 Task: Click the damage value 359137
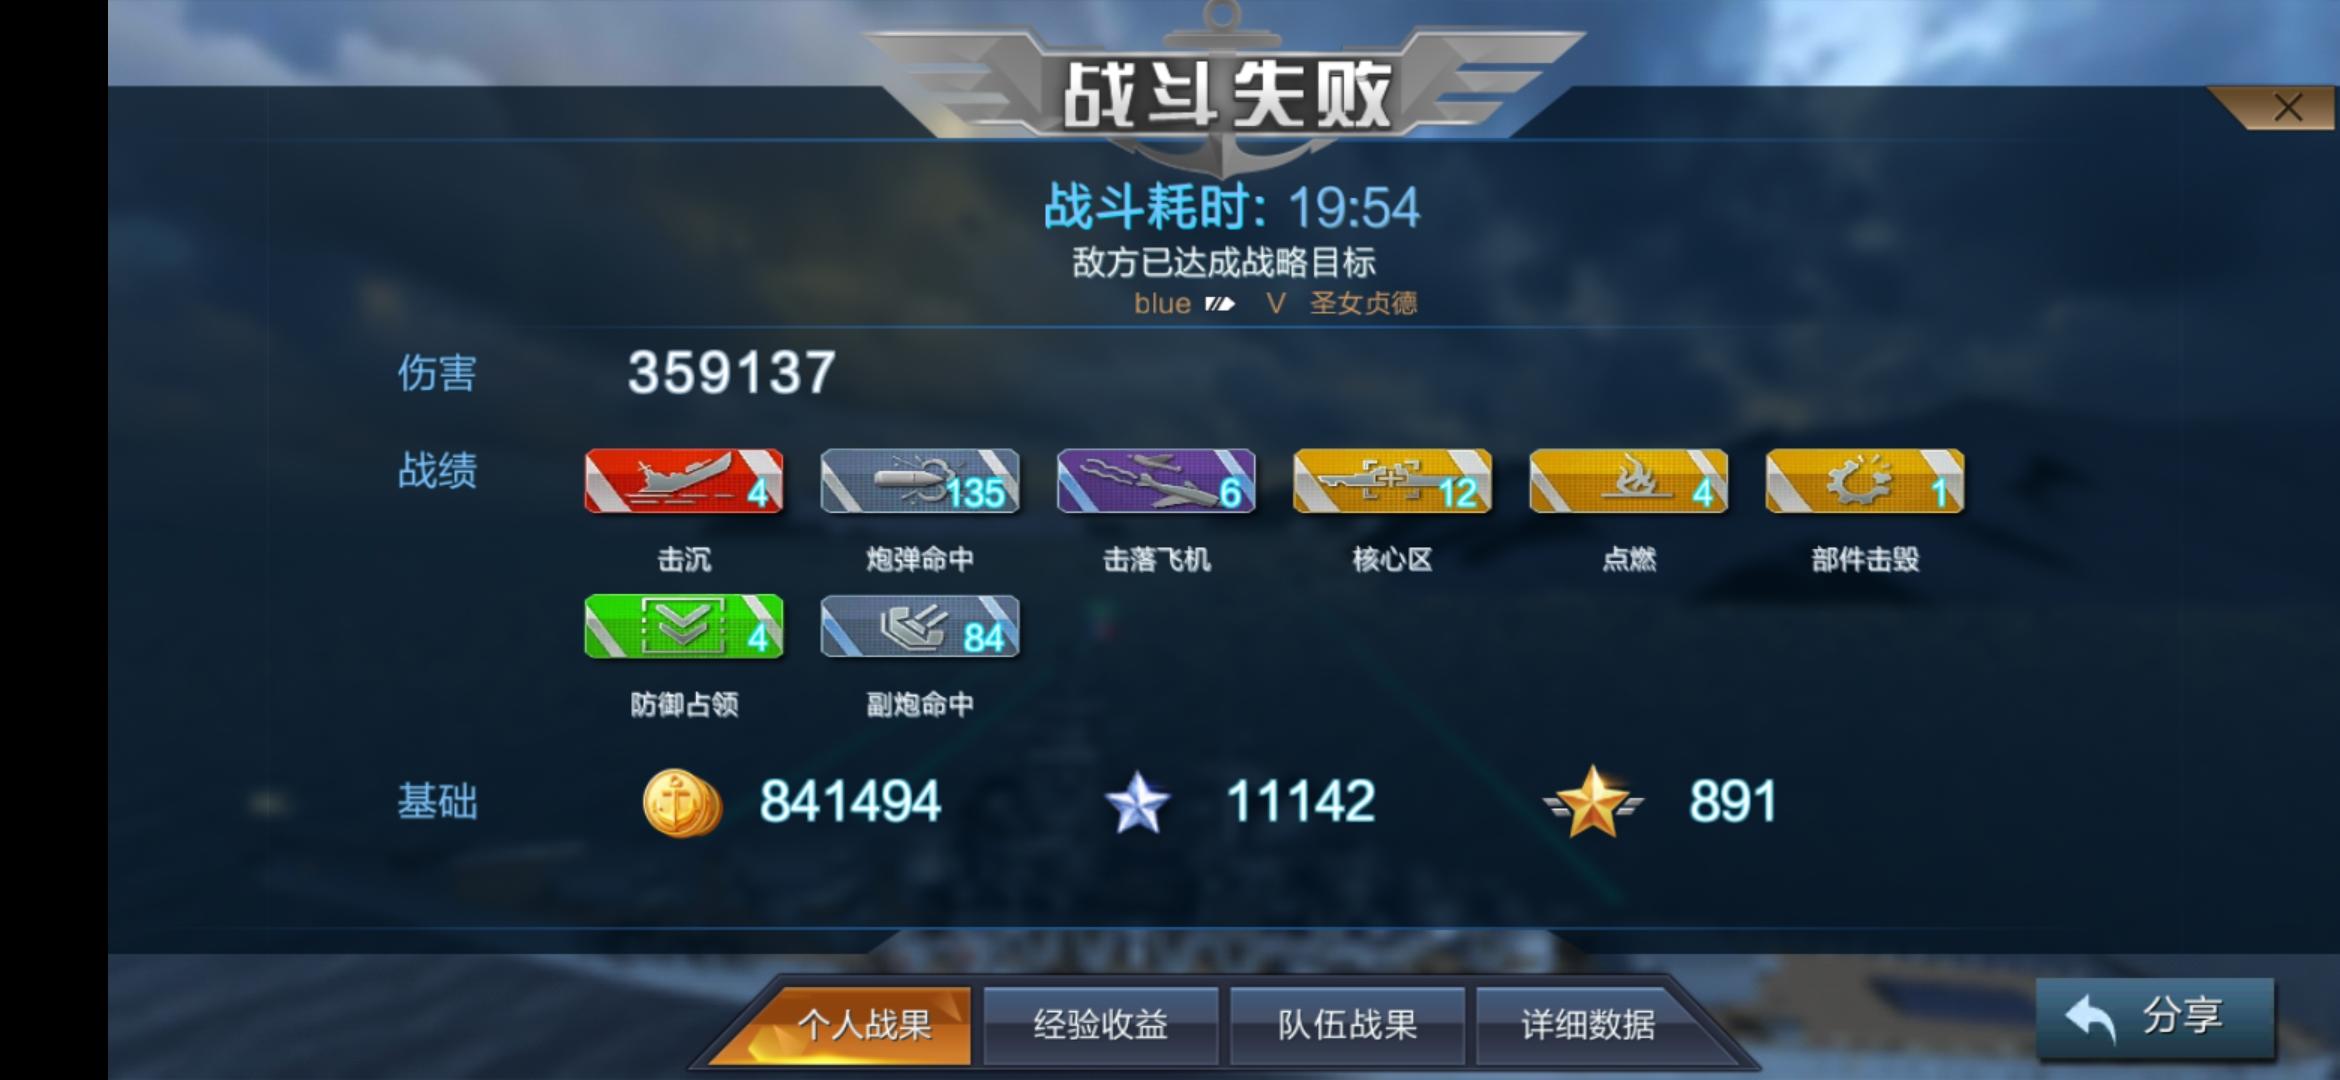731,372
